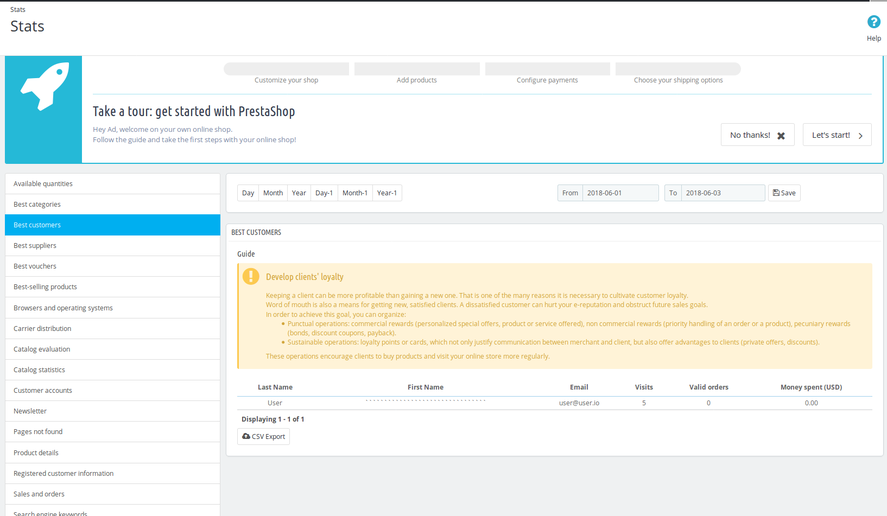Open Browsers and operating systems stats

click(113, 308)
